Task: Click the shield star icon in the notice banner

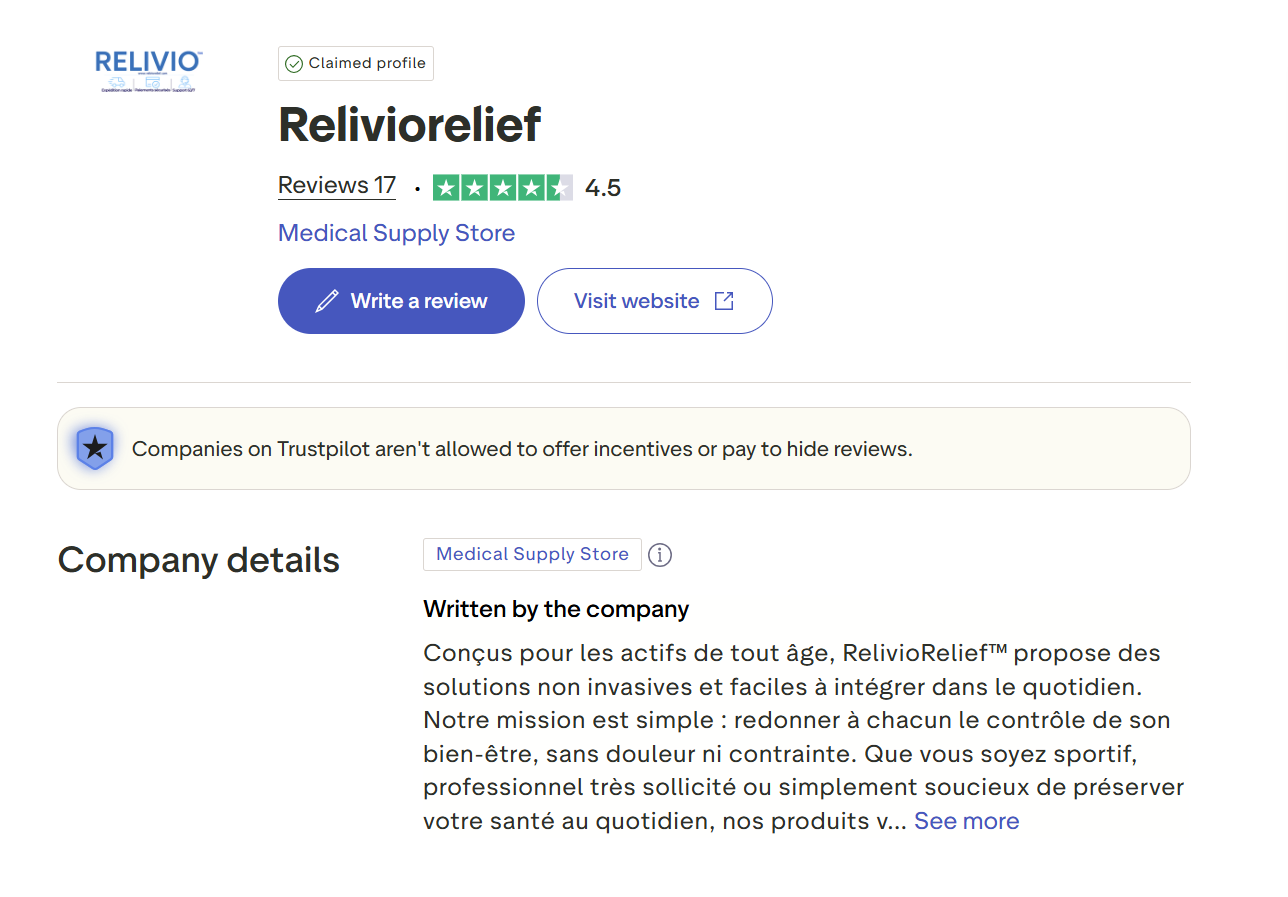Action: [x=95, y=448]
